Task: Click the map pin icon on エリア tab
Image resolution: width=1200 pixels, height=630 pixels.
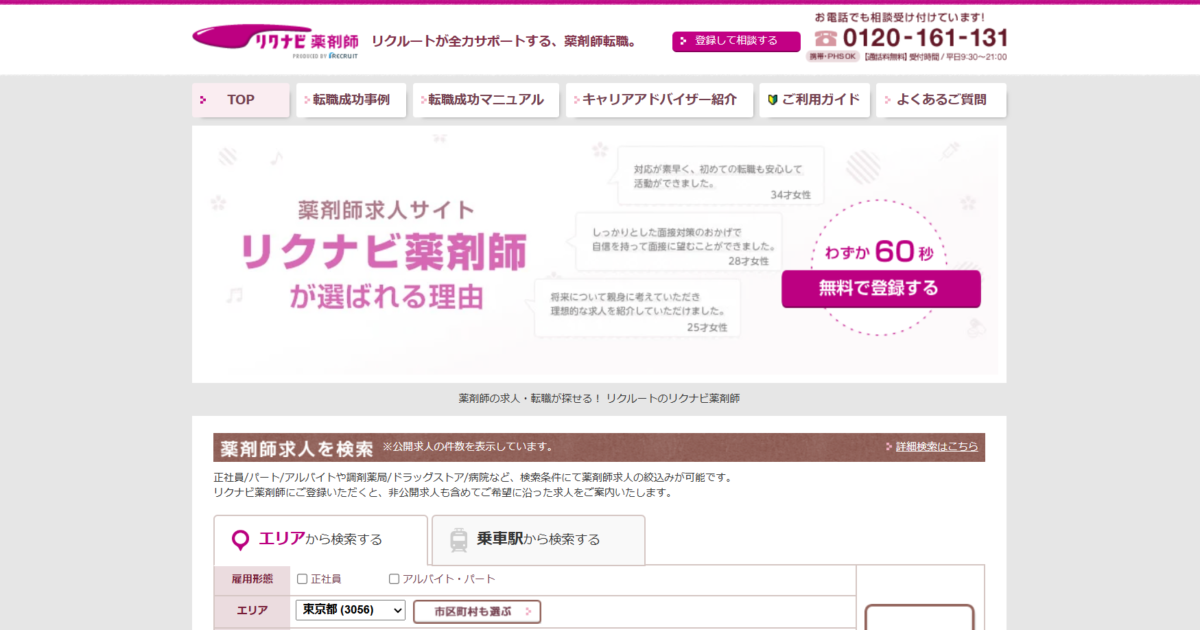Action: [x=240, y=540]
